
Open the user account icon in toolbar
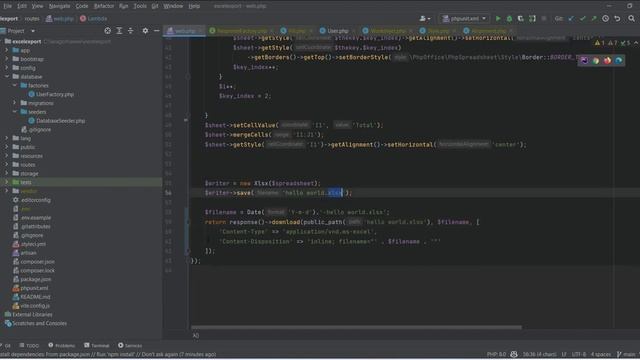[424, 18]
